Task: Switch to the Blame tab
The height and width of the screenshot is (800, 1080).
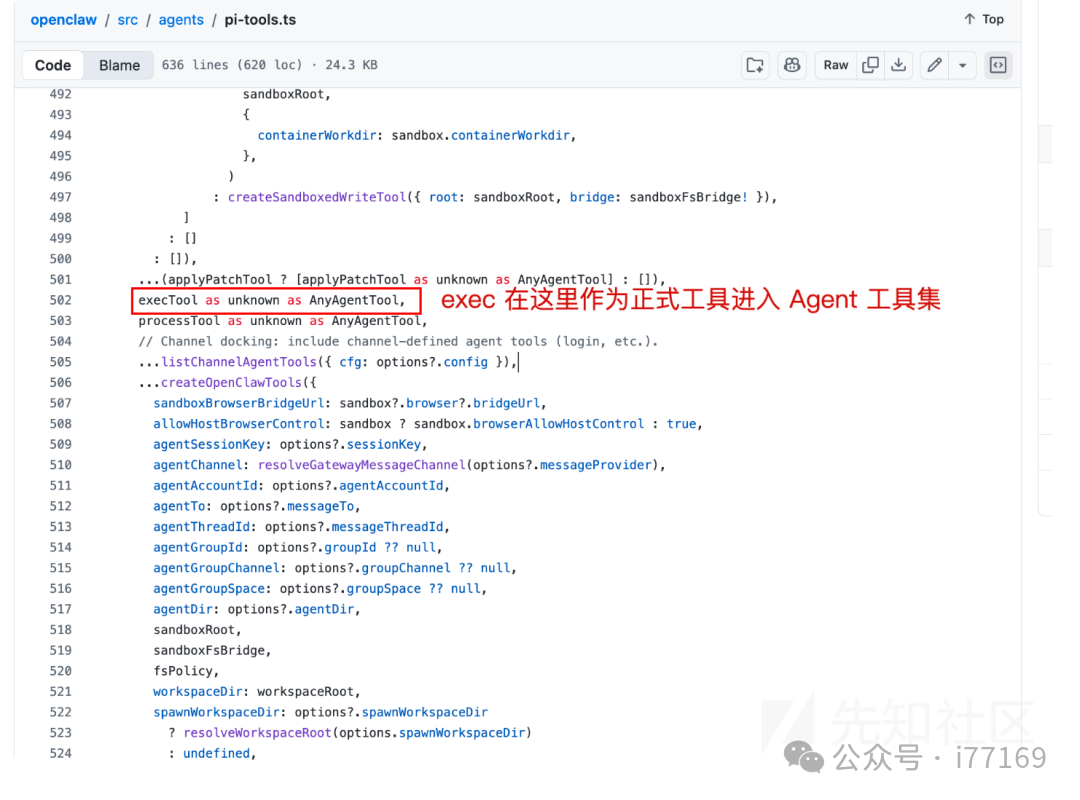Action: 119,64
